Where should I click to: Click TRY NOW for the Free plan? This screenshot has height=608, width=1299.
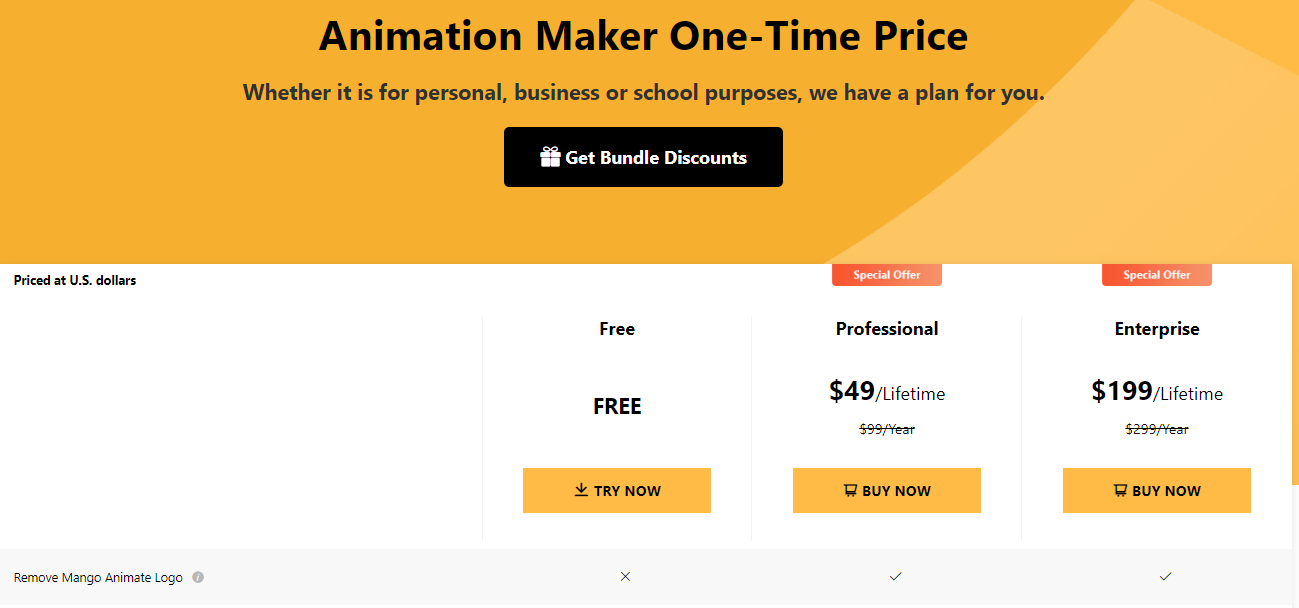coord(617,490)
